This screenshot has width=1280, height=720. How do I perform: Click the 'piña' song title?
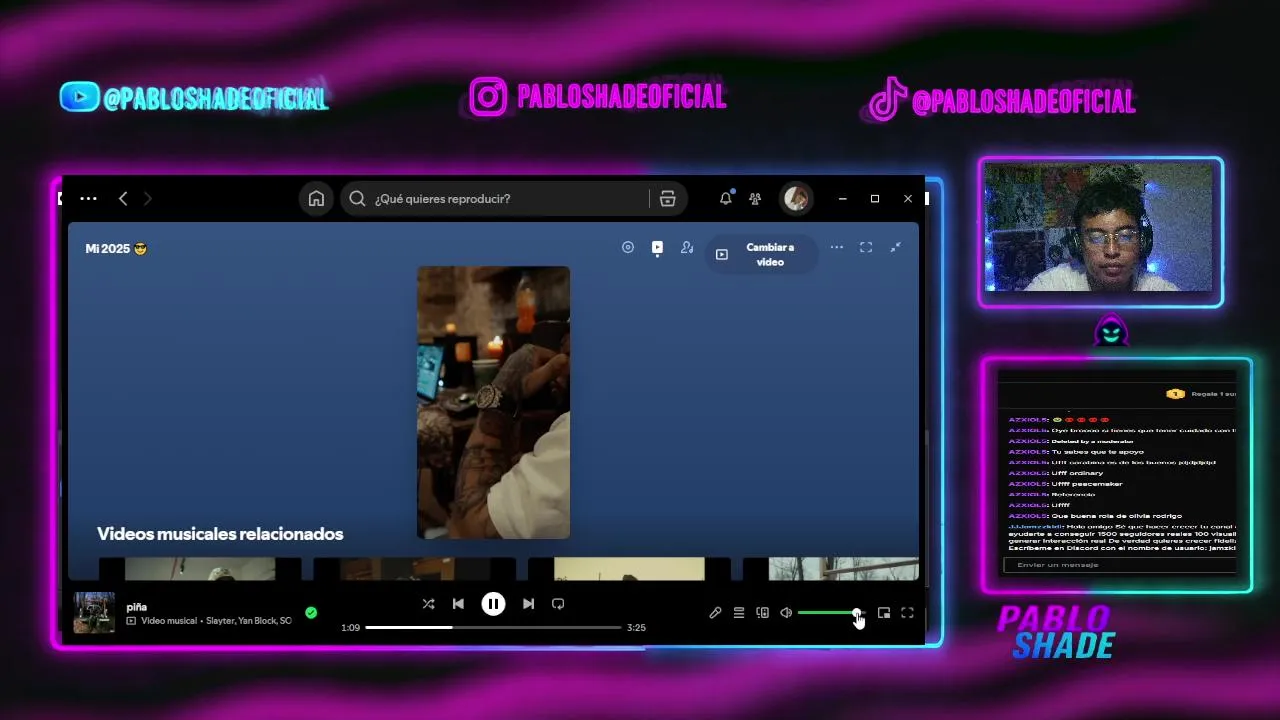coord(137,607)
